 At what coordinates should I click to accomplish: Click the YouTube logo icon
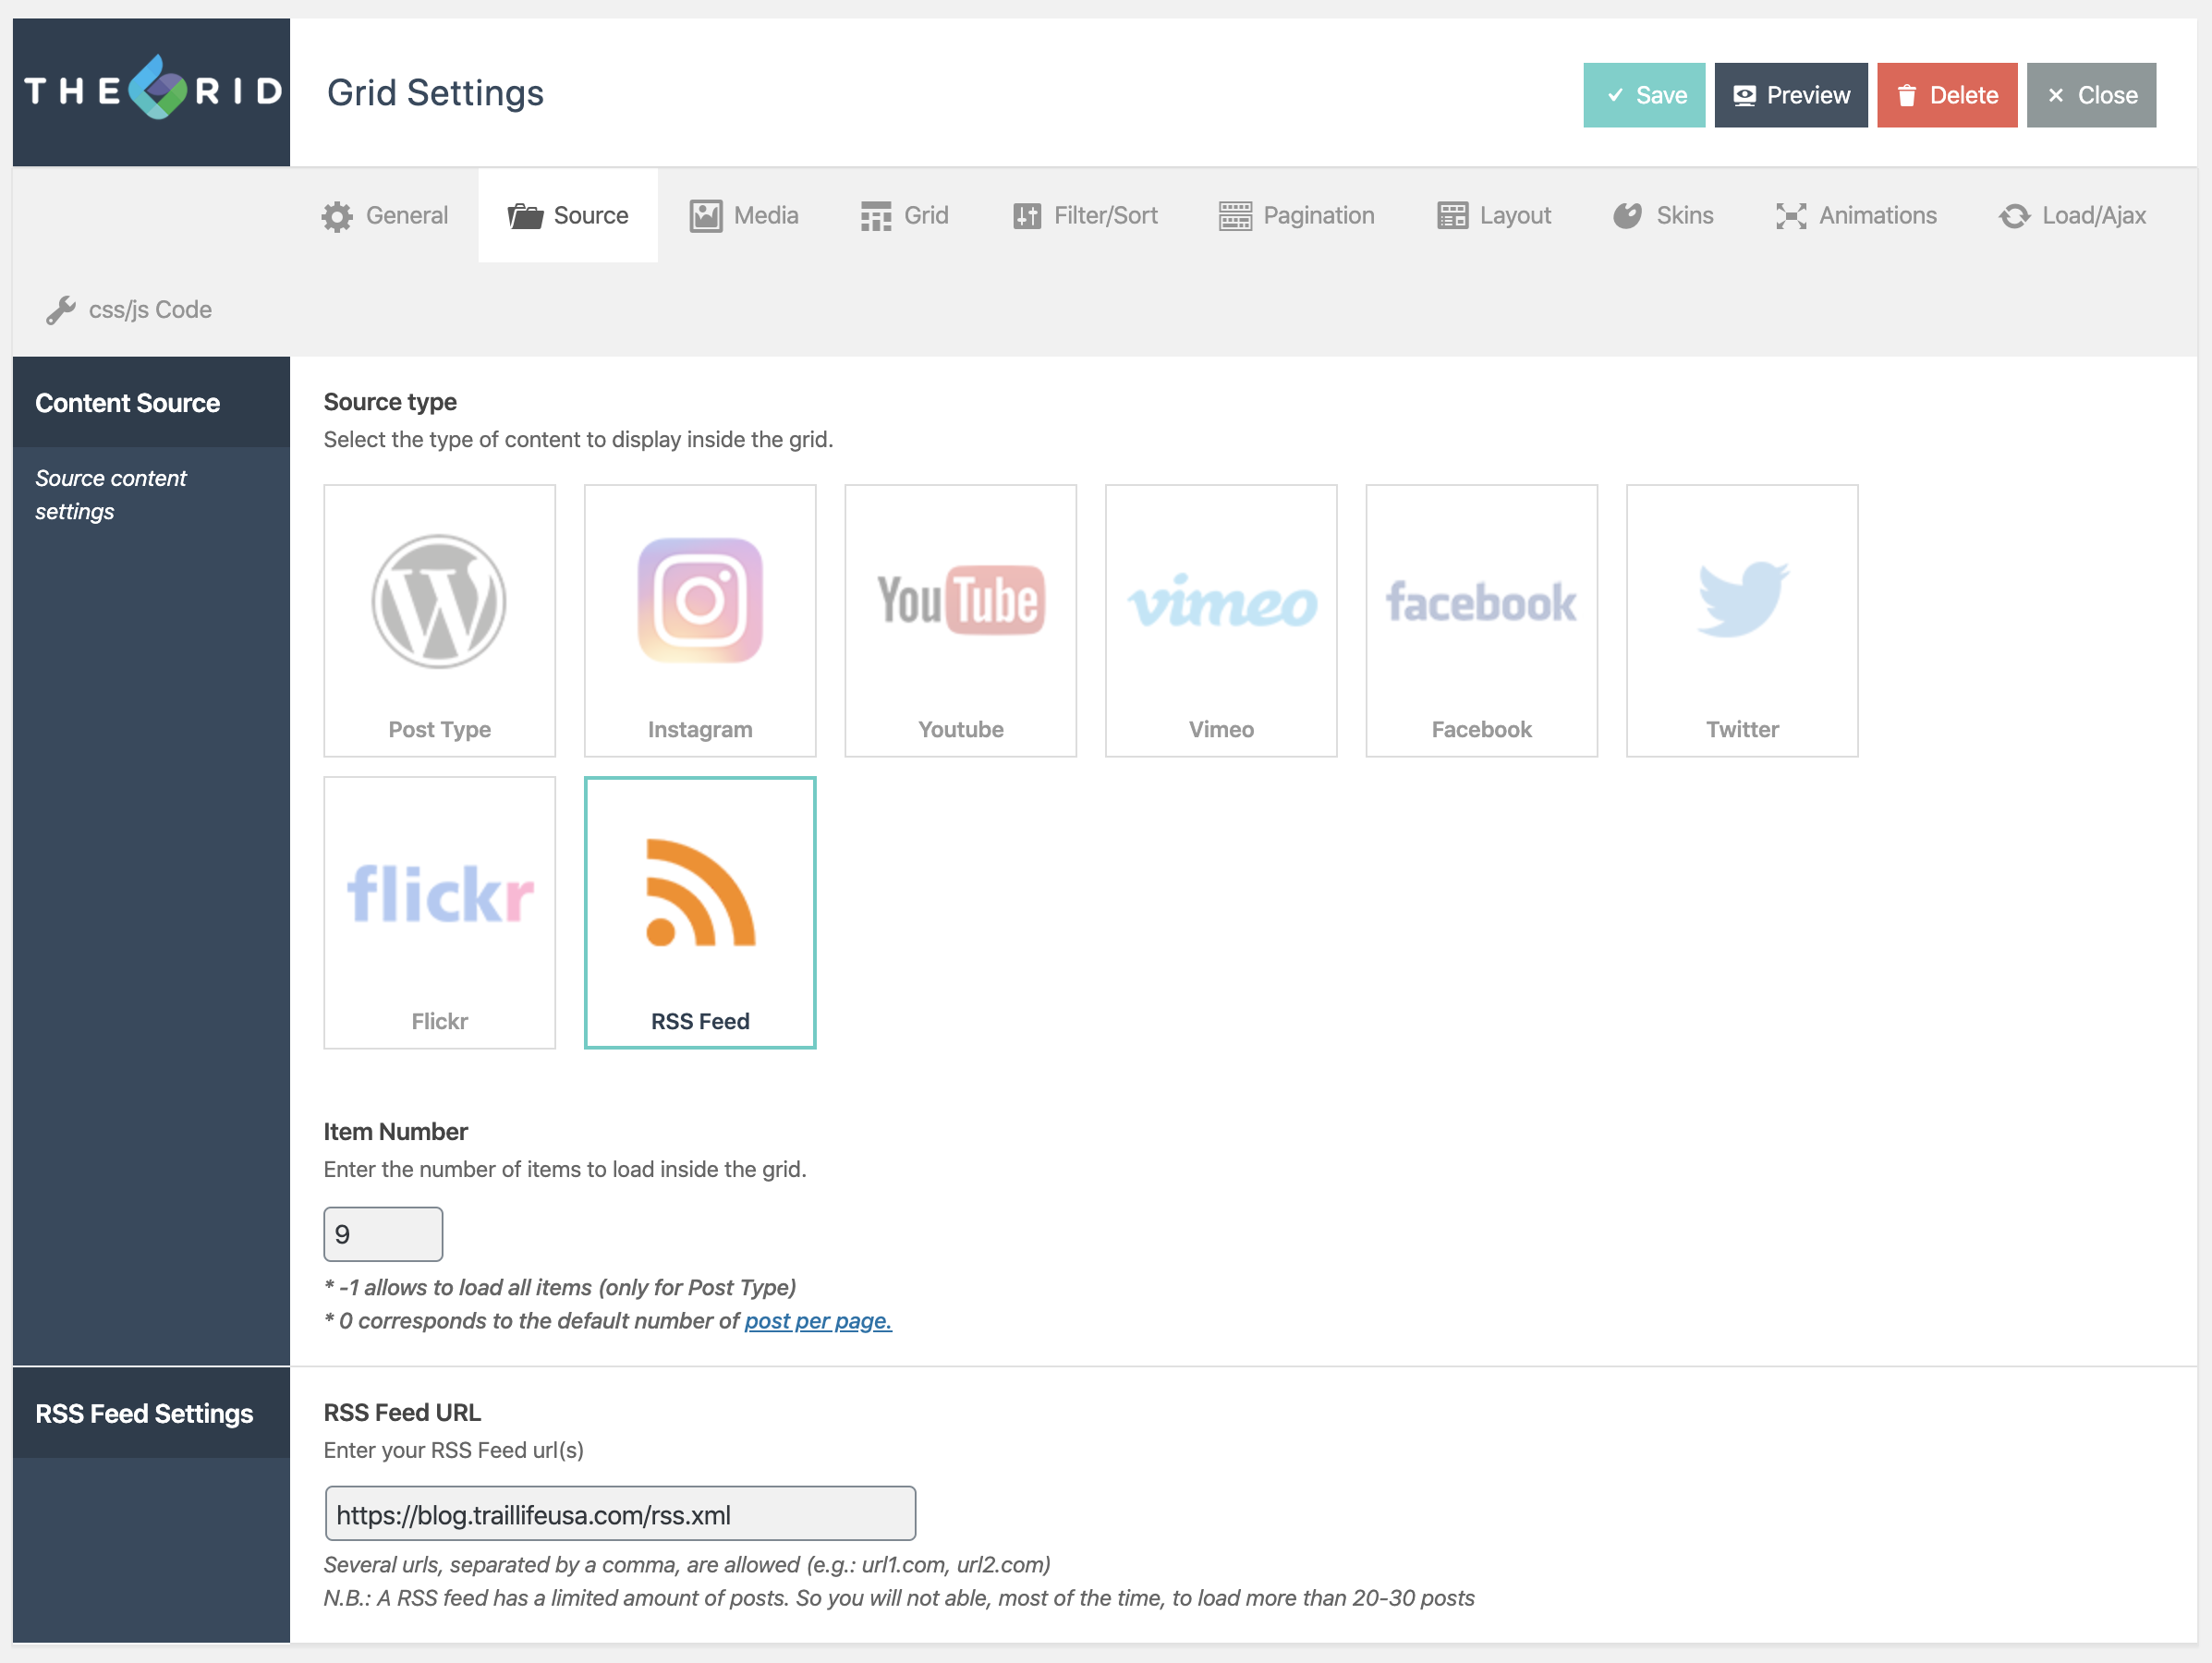(961, 600)
